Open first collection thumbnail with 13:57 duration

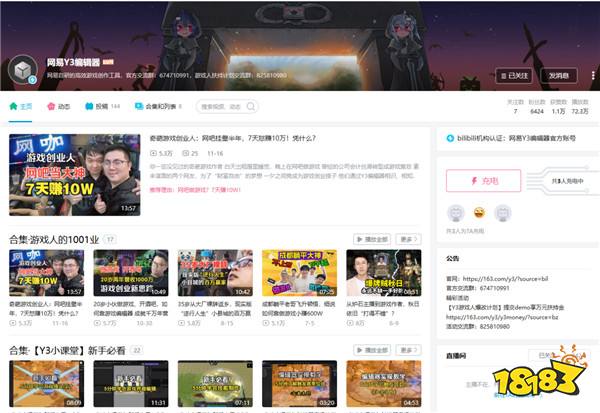click(x=47, y=273)
